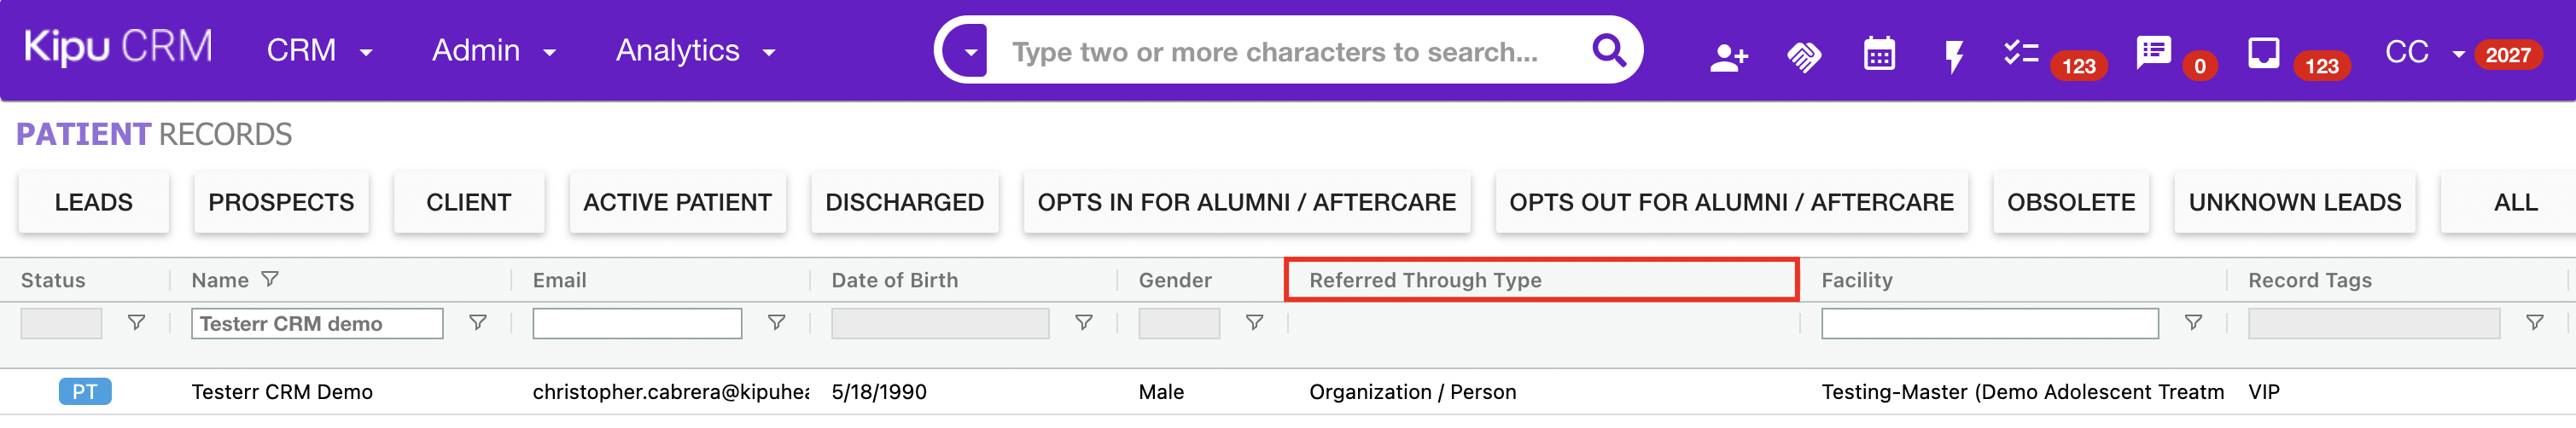Open the Testerr CRM Demo patient record
This screenshot has height=428, width=2576.
tap(282, 392)
